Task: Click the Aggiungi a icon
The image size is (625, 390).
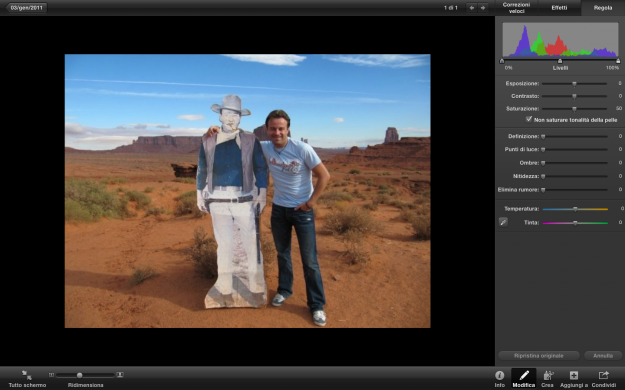Action: (x=574, y=375)
